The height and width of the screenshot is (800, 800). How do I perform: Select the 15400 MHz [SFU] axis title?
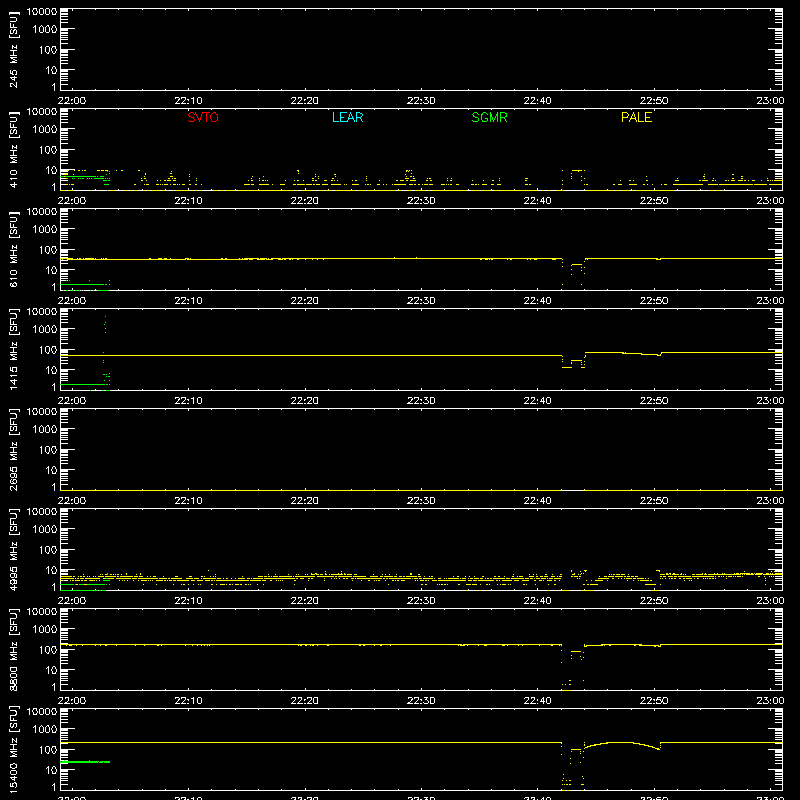[13, 749]
